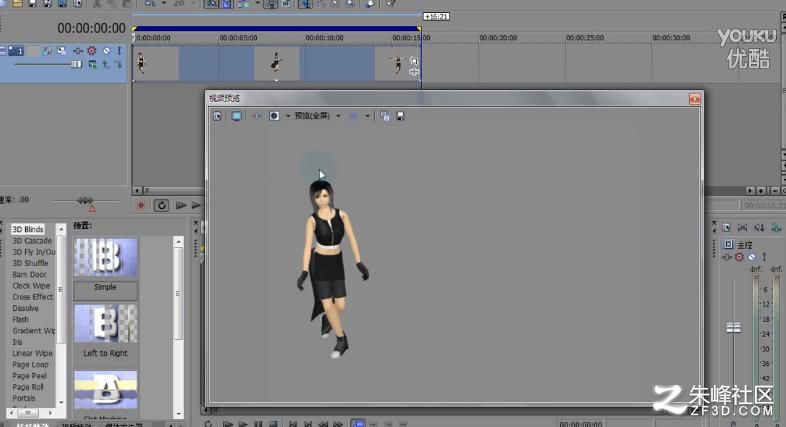Select track number 1 header
The width and height of the screenshot is (786, 427).
point(16,51)
